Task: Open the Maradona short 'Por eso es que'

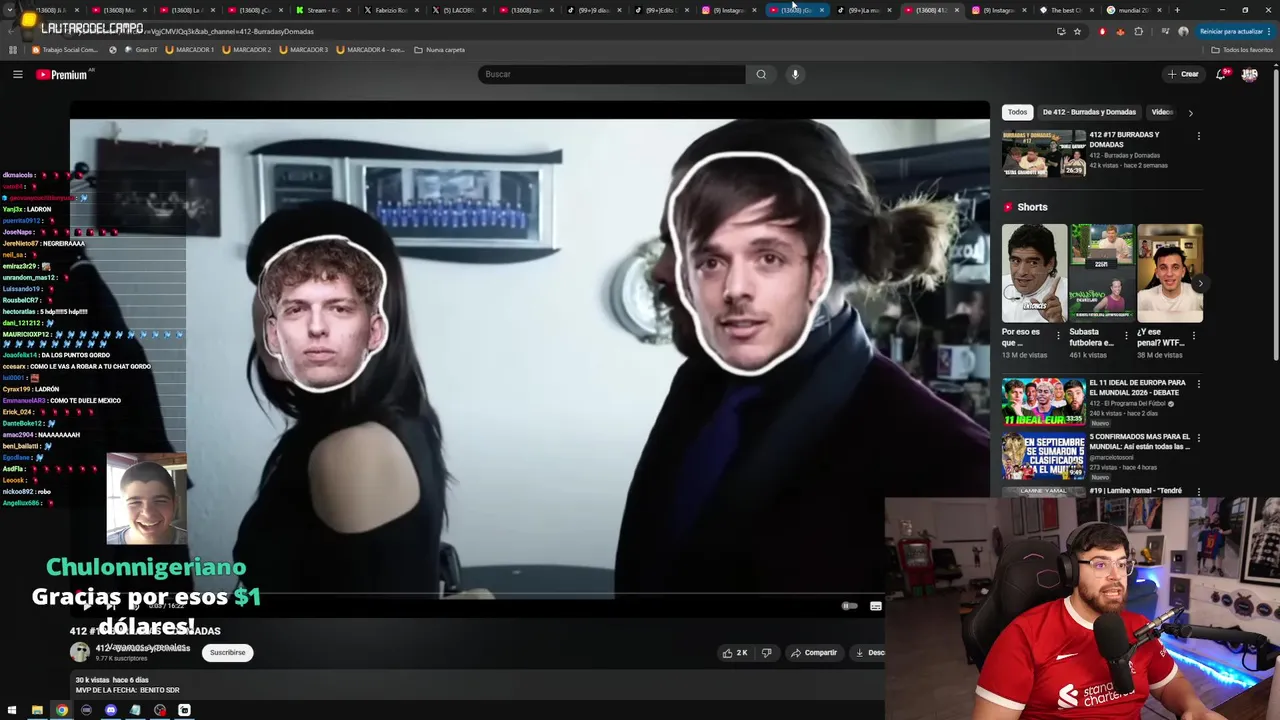Action: [1034, 273]
